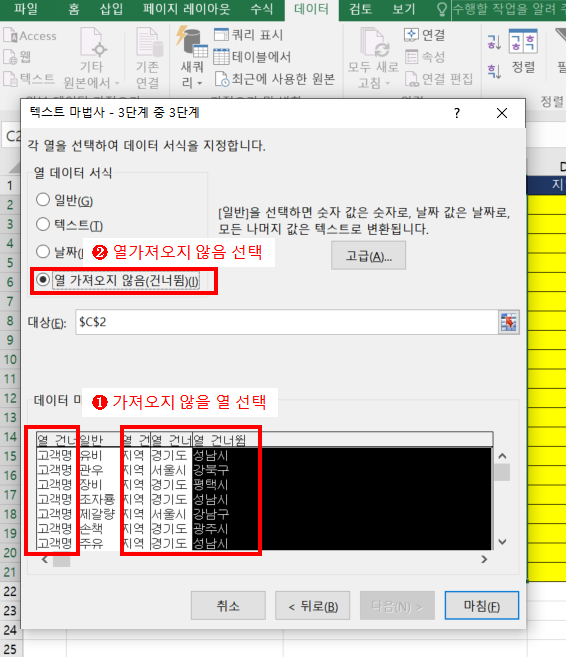Image resolution: width=566 pixels, height=657 pixels.
Task: Switch to the 홈 tab
Action: coord(74,9)
